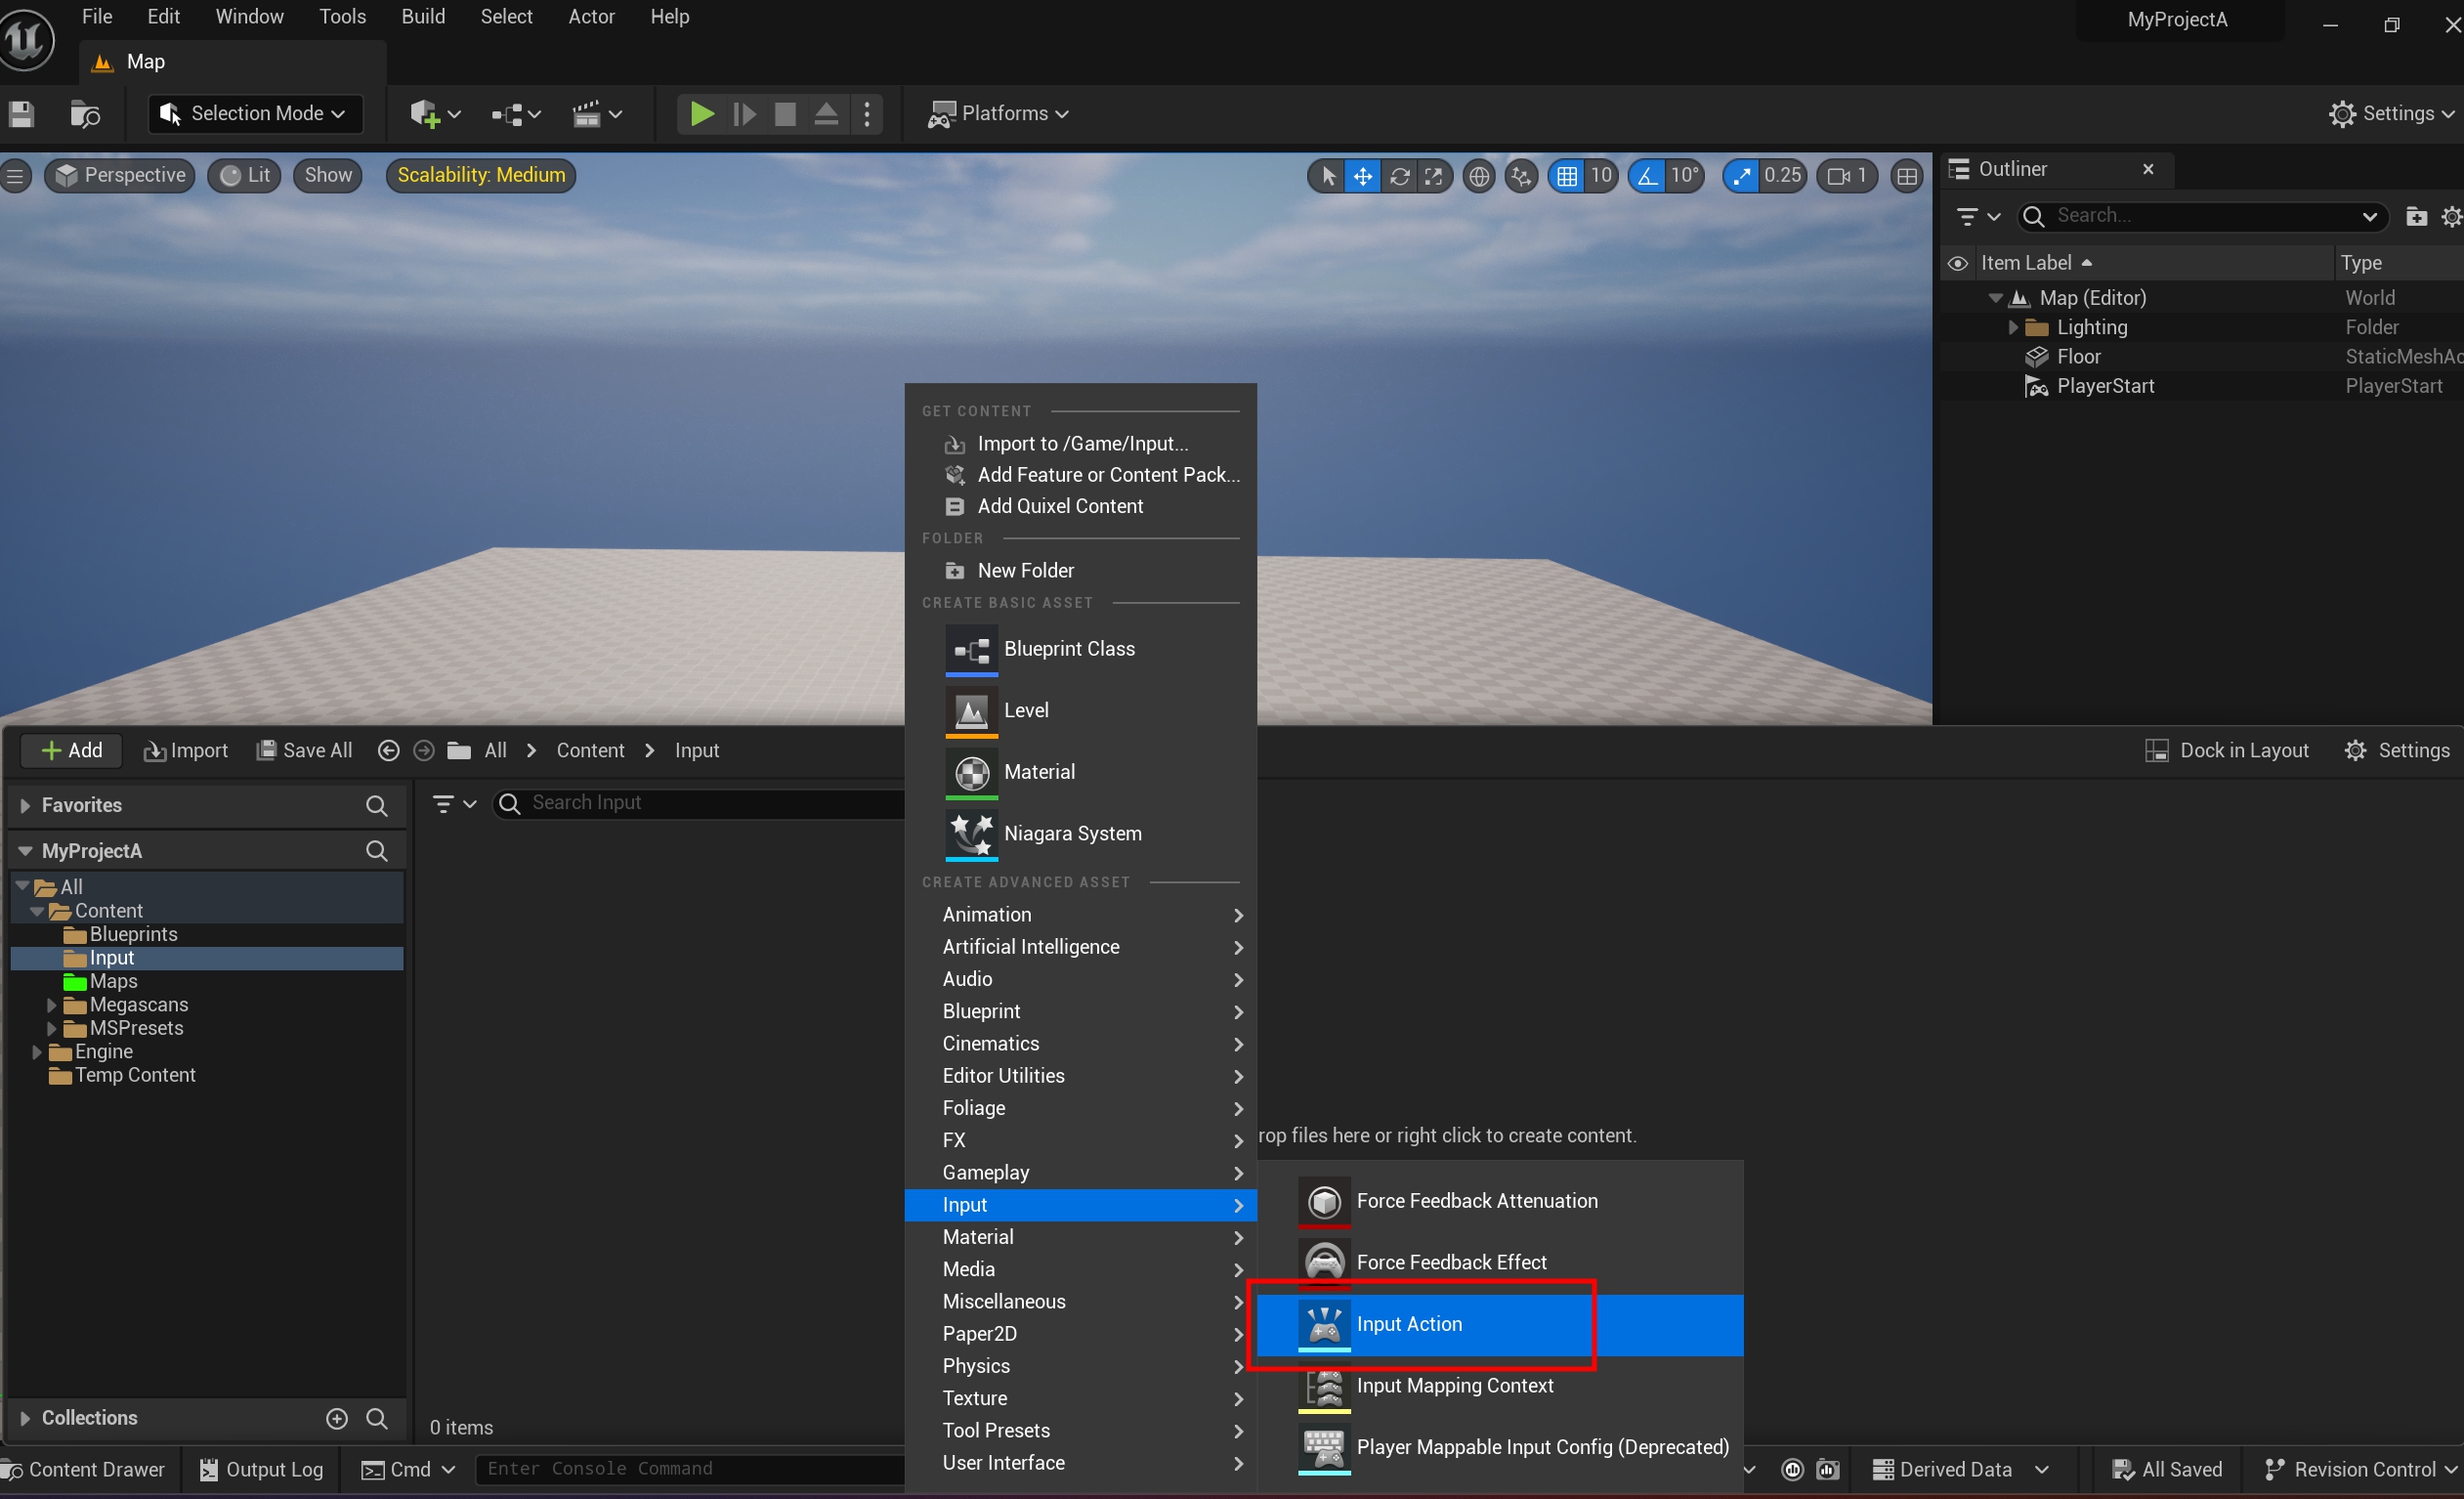This screenshot has height=1499, width=2464.
Task: Click the save current level icon
Action: [22, 114]
